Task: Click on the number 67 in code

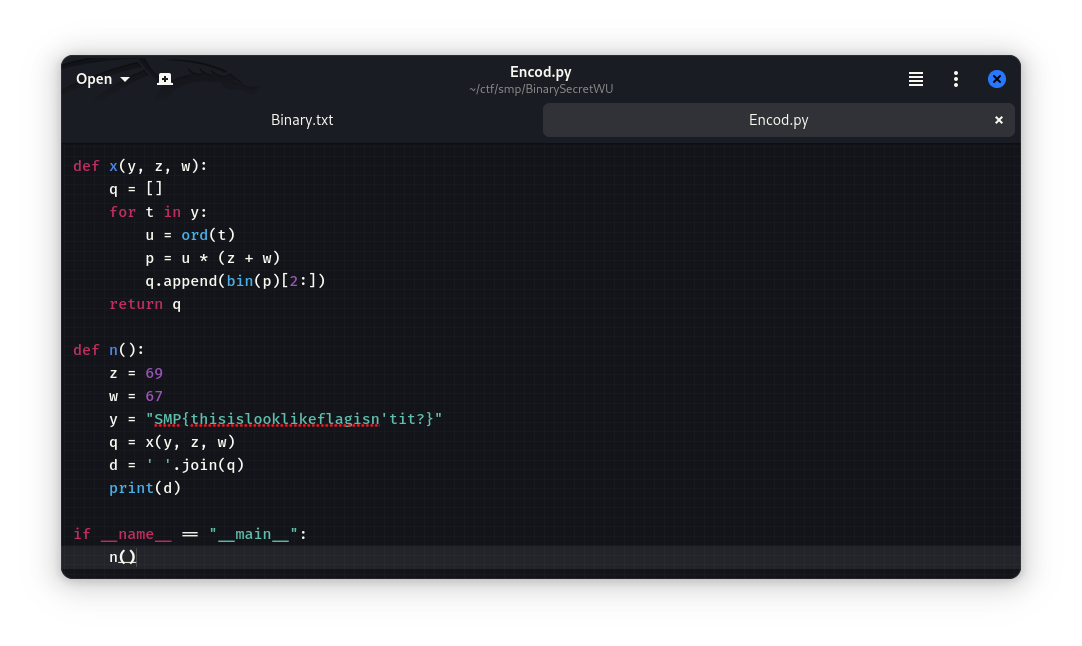Action: click(154, 396)
